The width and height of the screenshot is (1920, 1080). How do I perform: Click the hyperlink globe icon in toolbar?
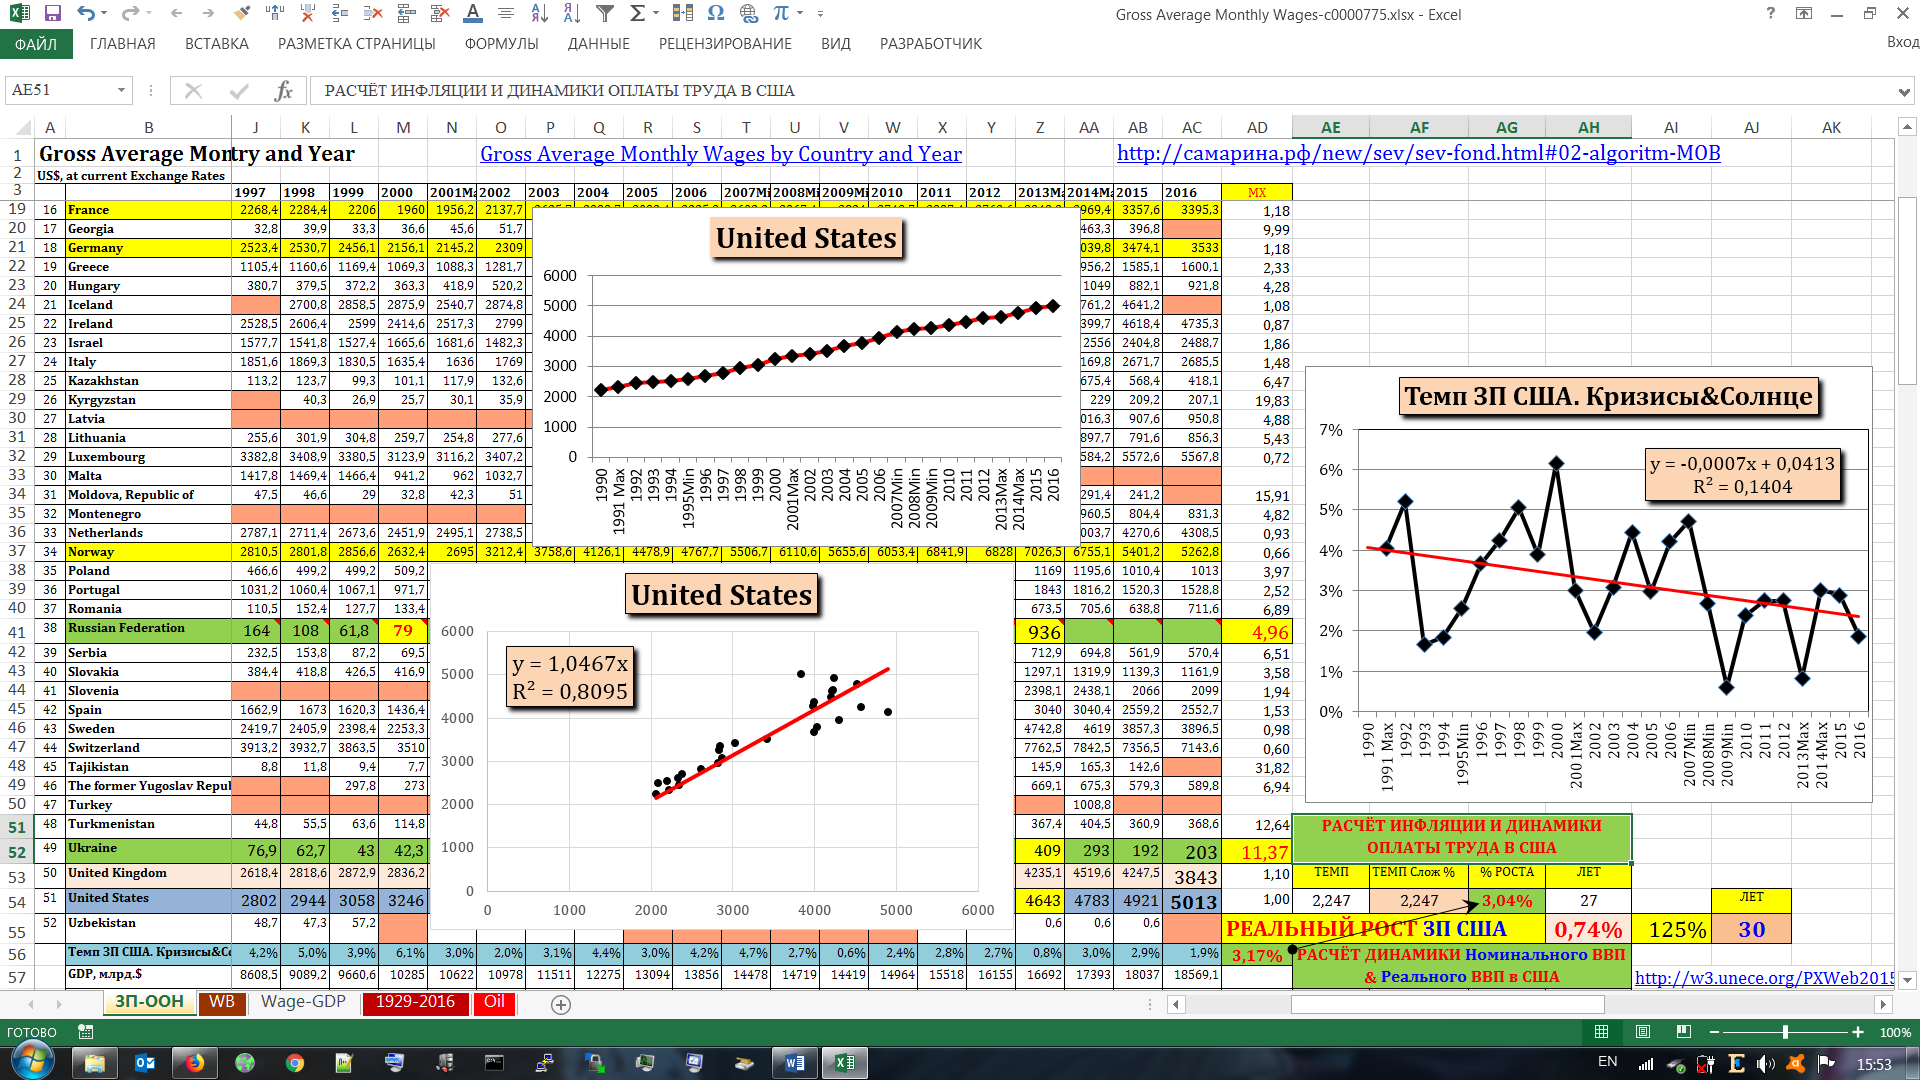[x=749, y=14]
